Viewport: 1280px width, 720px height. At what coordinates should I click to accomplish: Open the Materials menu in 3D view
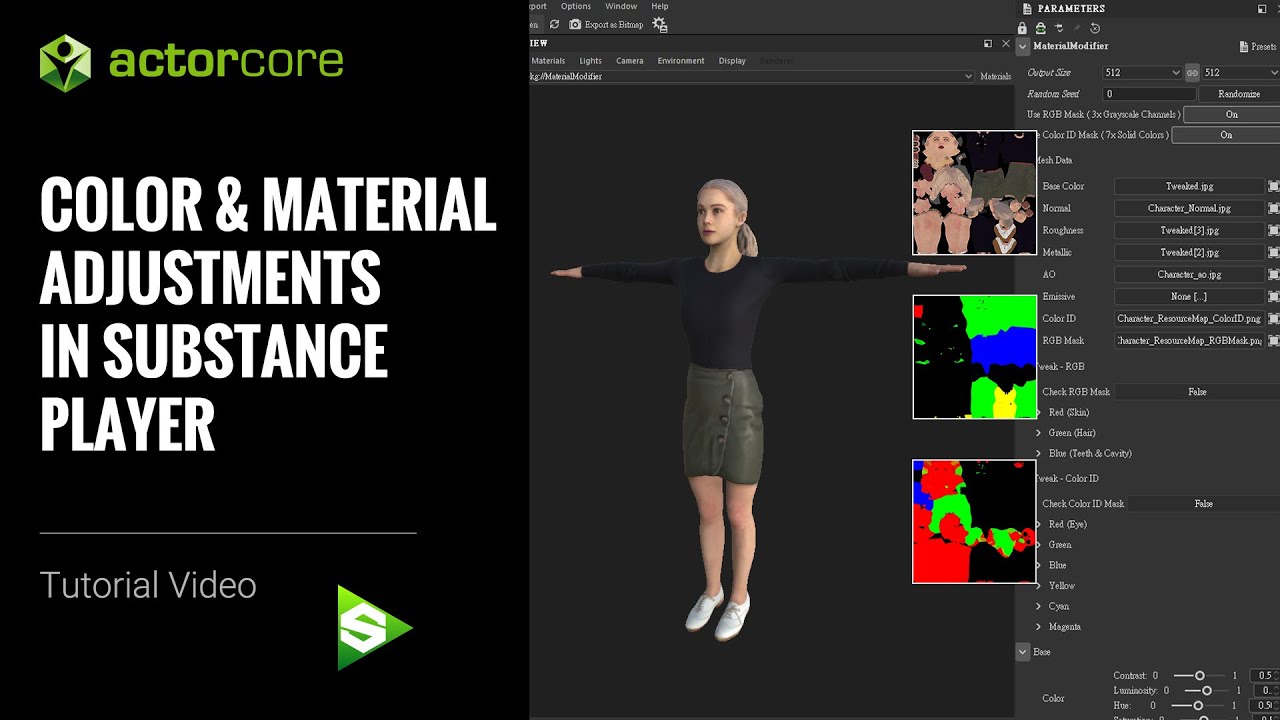coord(548,61)
